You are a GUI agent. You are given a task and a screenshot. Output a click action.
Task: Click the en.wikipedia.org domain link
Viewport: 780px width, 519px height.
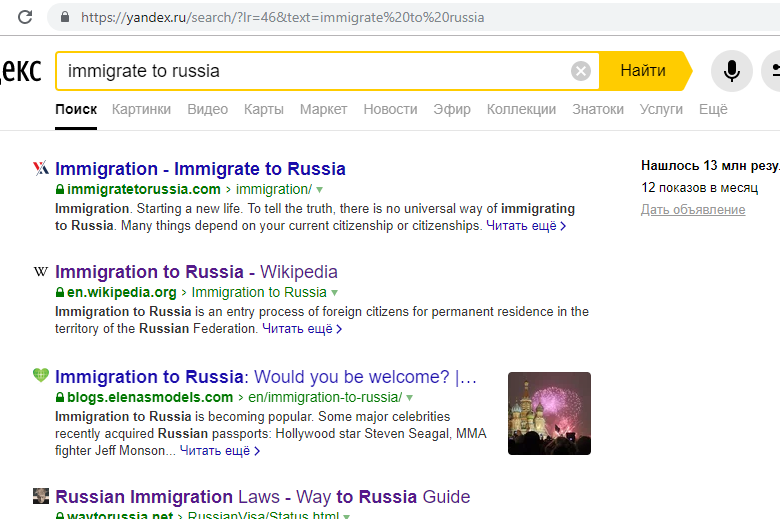(x=122, y=292)
